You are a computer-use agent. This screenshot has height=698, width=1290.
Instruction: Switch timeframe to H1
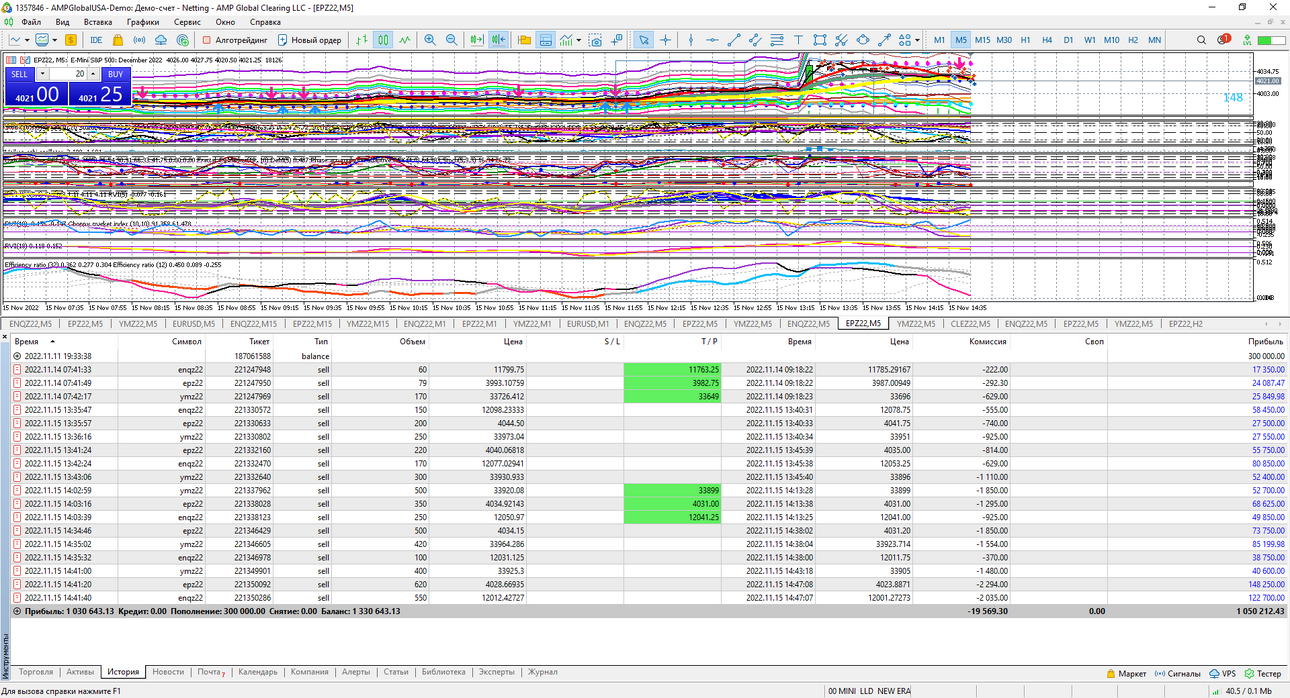1025,40
